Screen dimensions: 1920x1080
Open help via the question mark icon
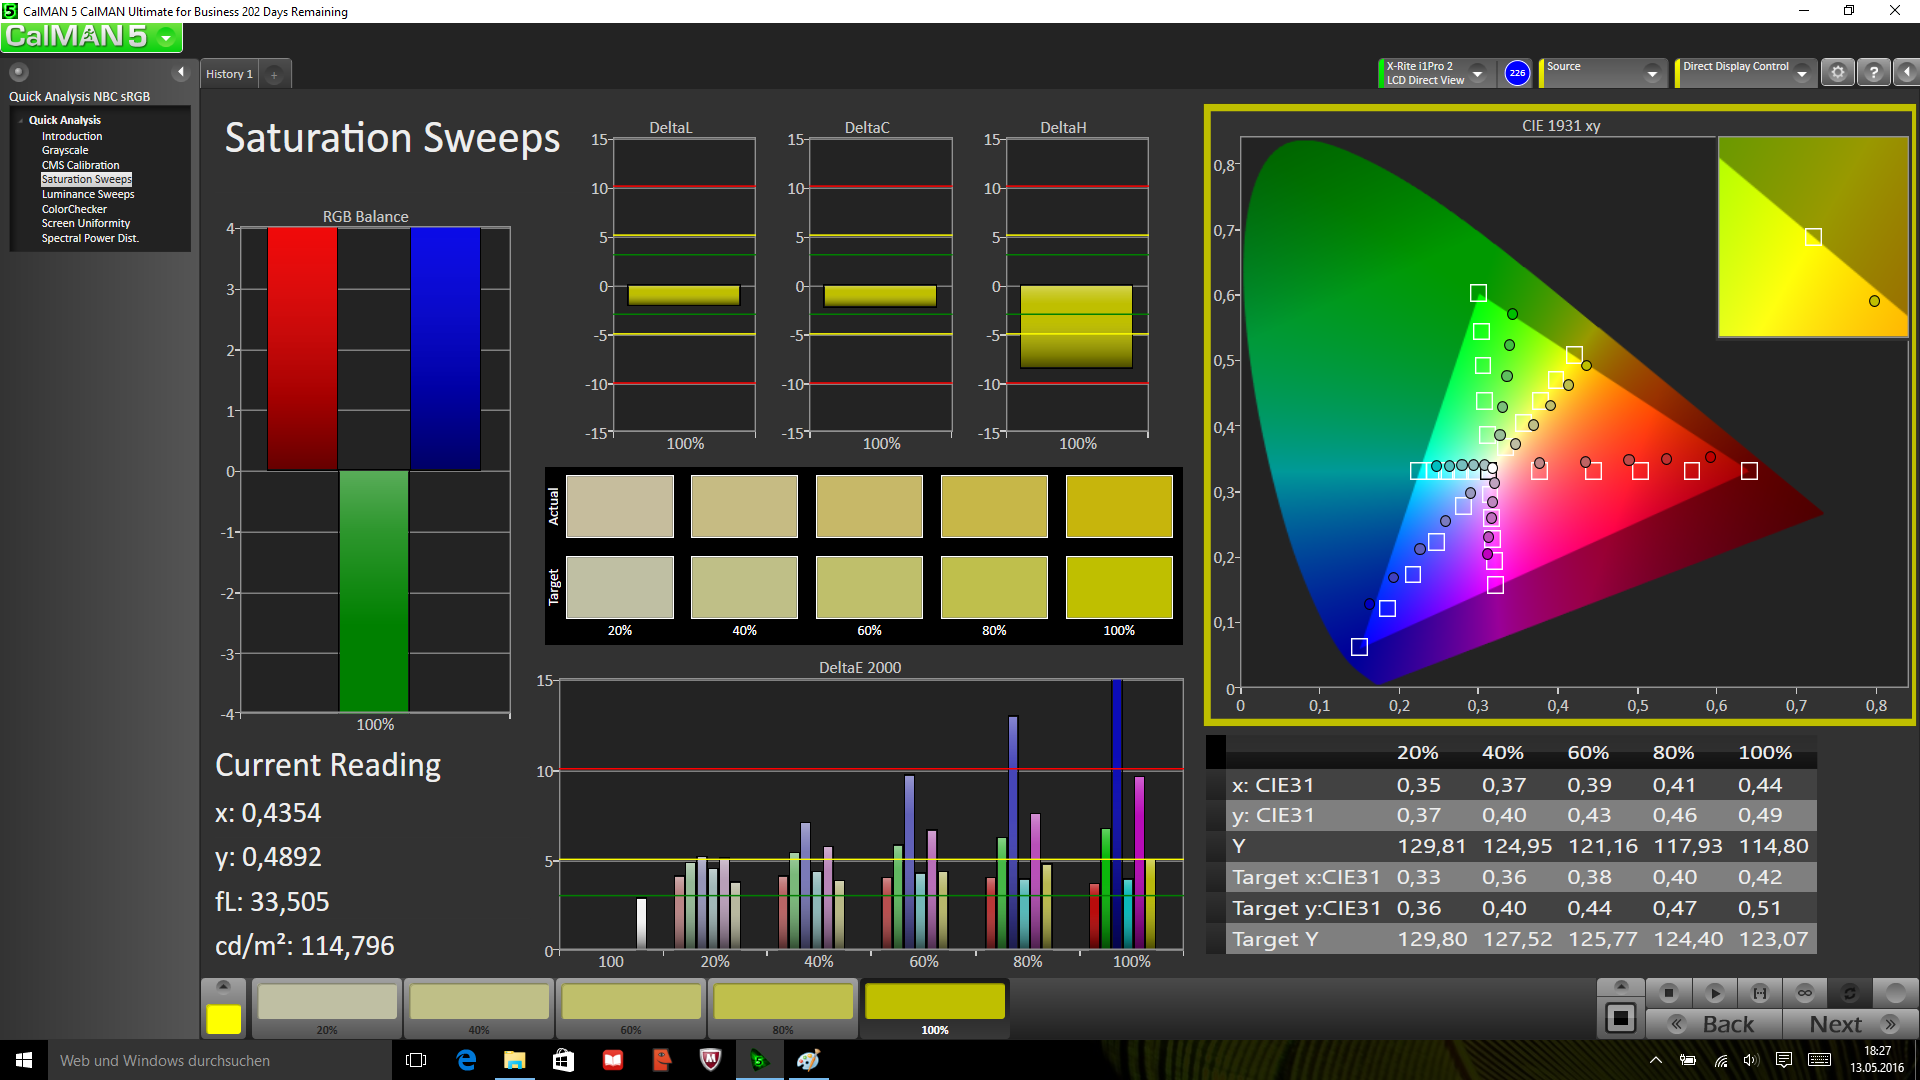(1874, 73)
